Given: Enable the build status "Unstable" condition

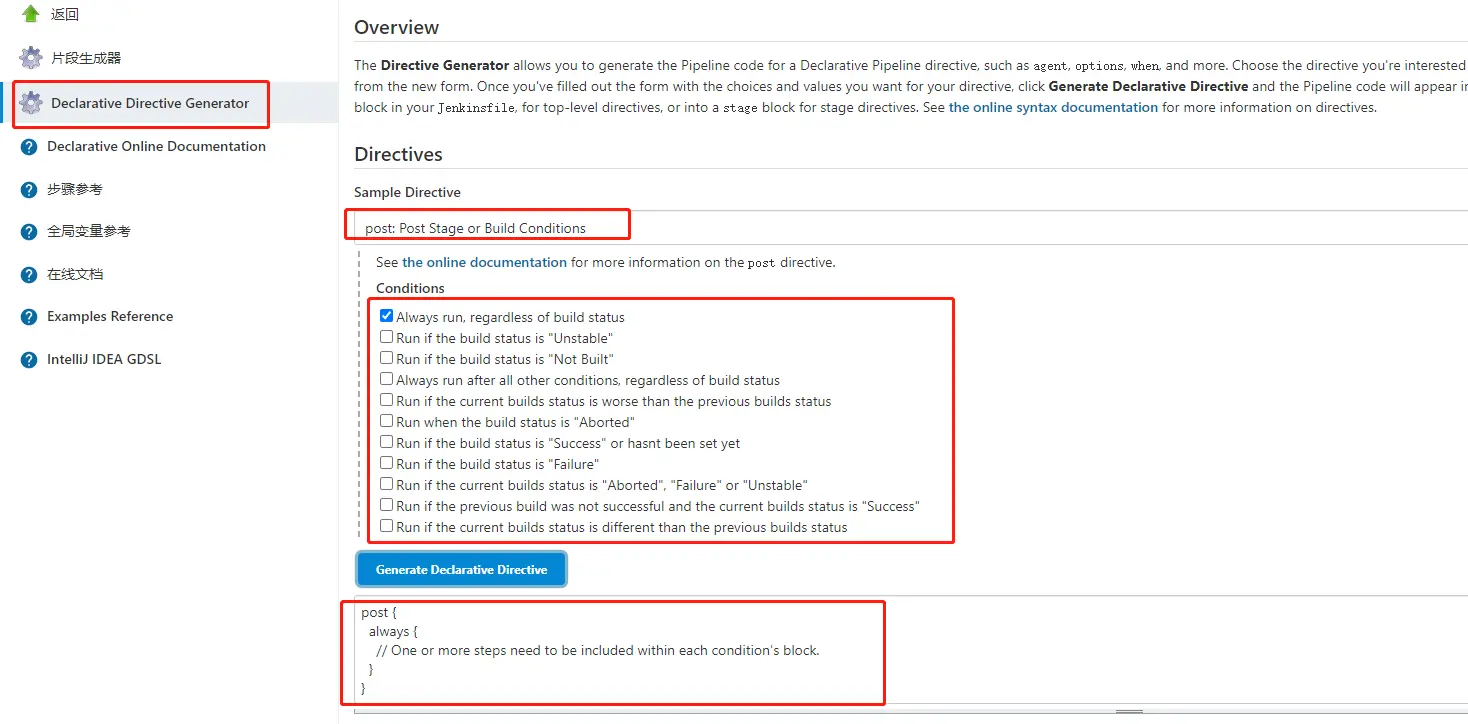Looking at the screenshot, I should click(x=387, y=338).
